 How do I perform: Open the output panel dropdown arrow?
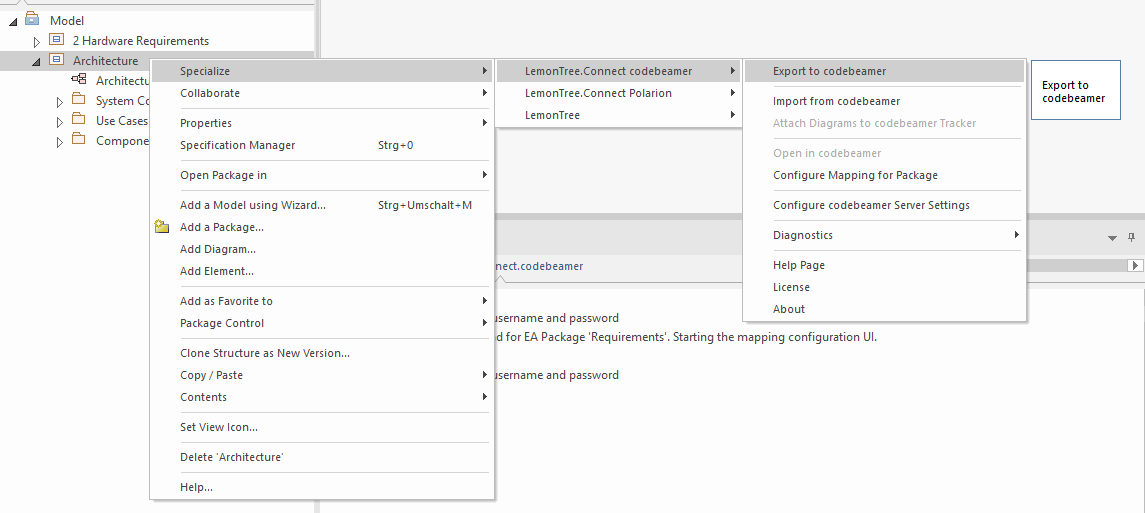click(x=1112, y=238)
